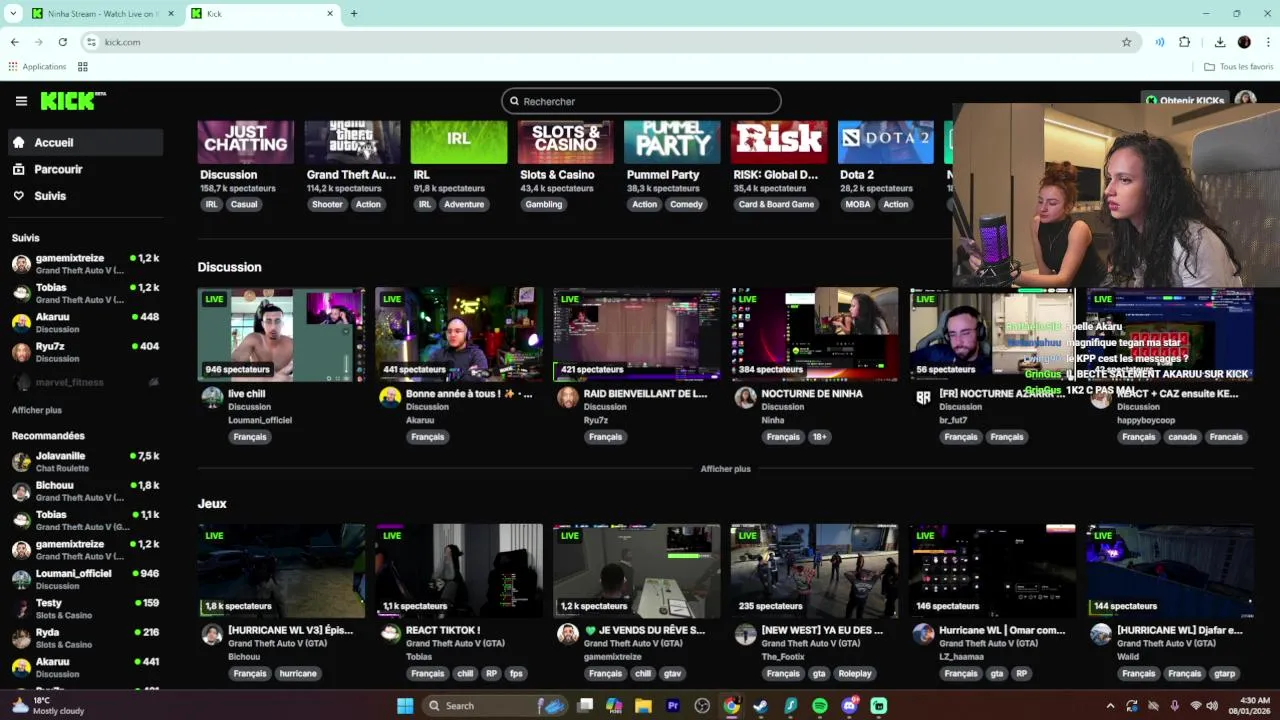Open the Pummel Party category tile
The height and width of the screenshot is (720, 1280).
[x=672, y=142]
